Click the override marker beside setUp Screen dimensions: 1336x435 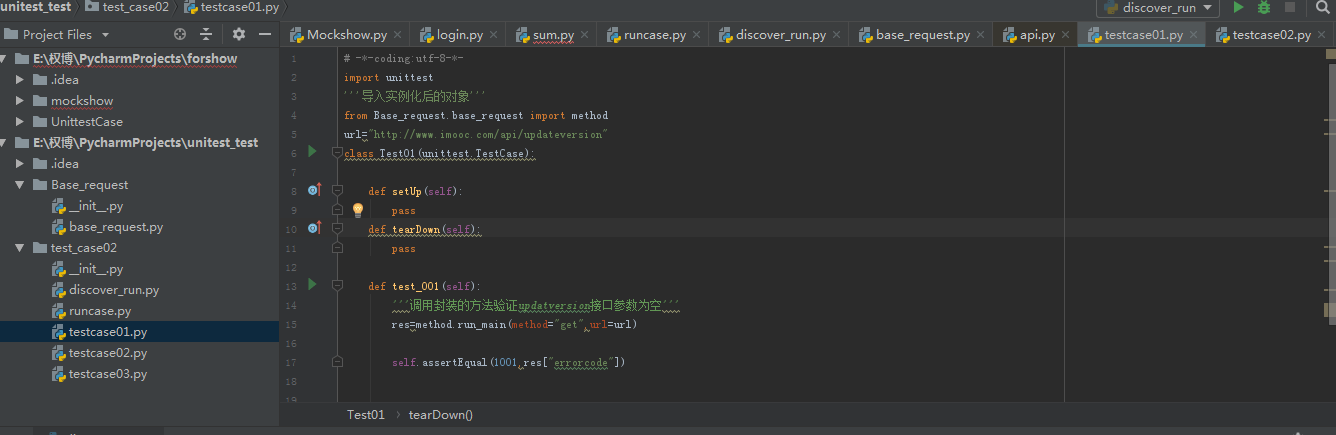click(x=314, y=189)
